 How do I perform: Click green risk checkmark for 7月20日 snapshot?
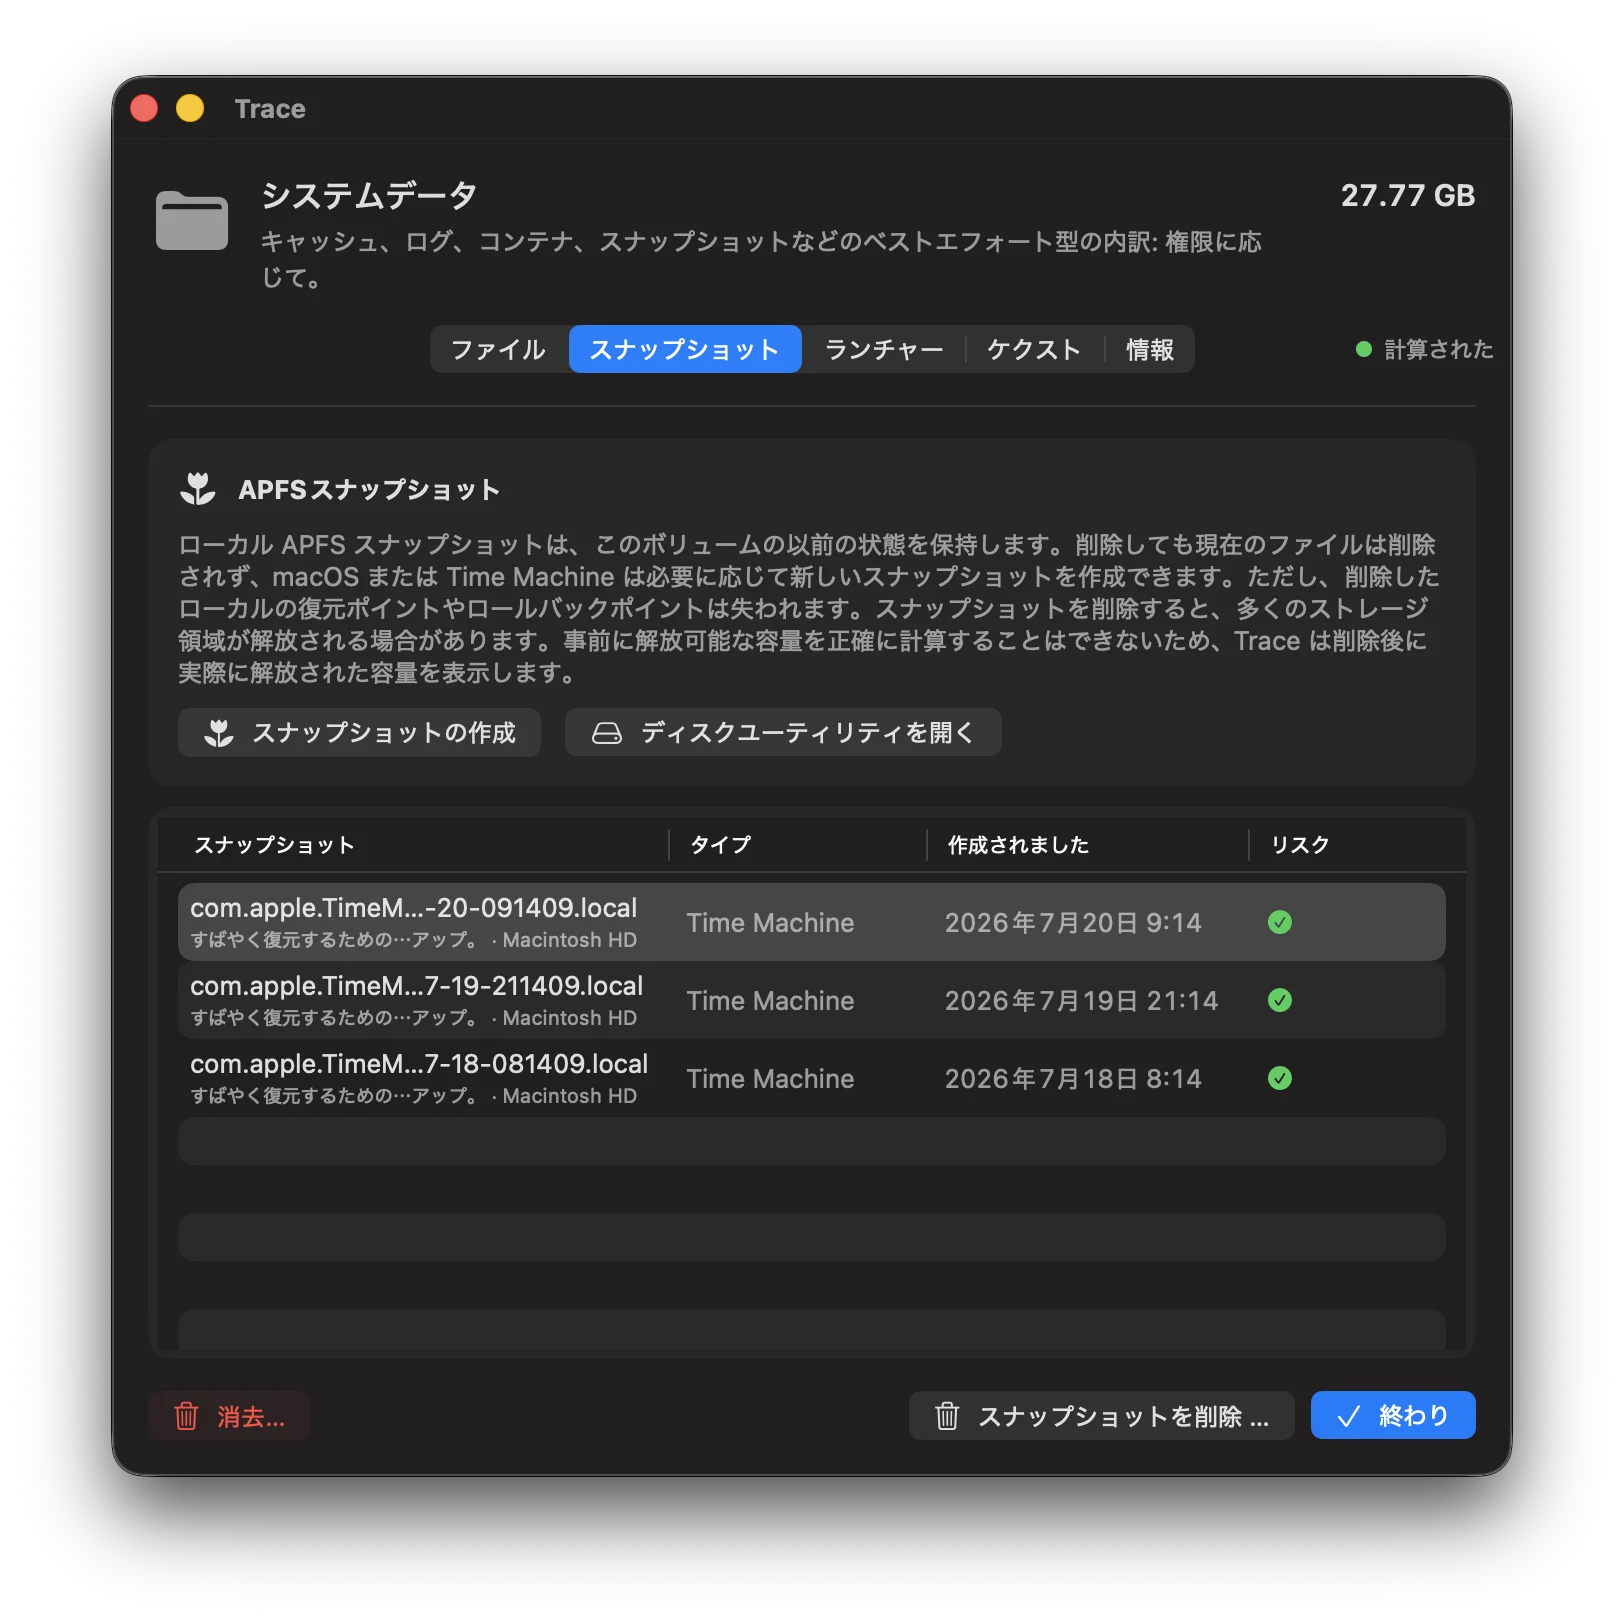click(1280, 922)
